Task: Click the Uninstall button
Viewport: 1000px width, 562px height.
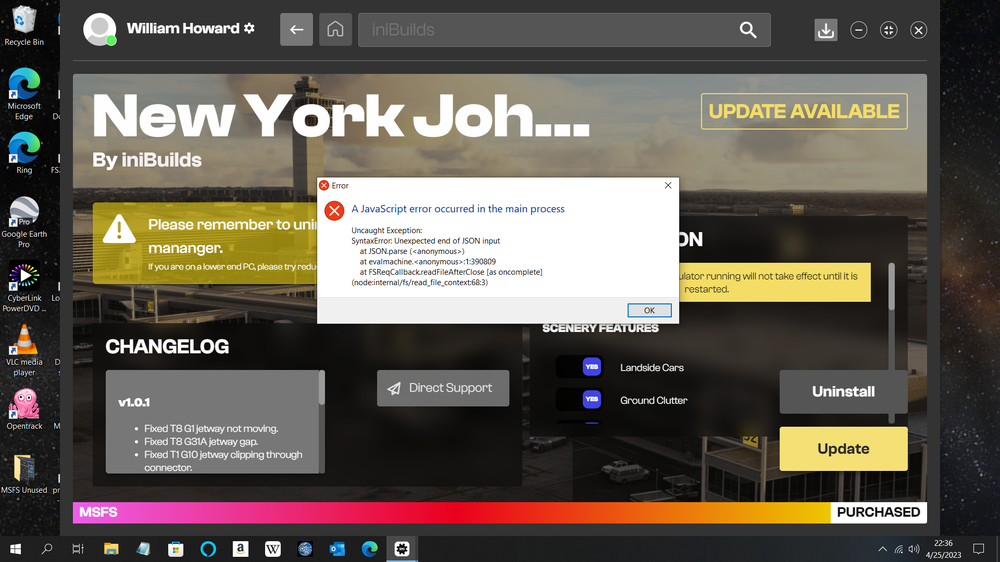Action: [843, 392]
